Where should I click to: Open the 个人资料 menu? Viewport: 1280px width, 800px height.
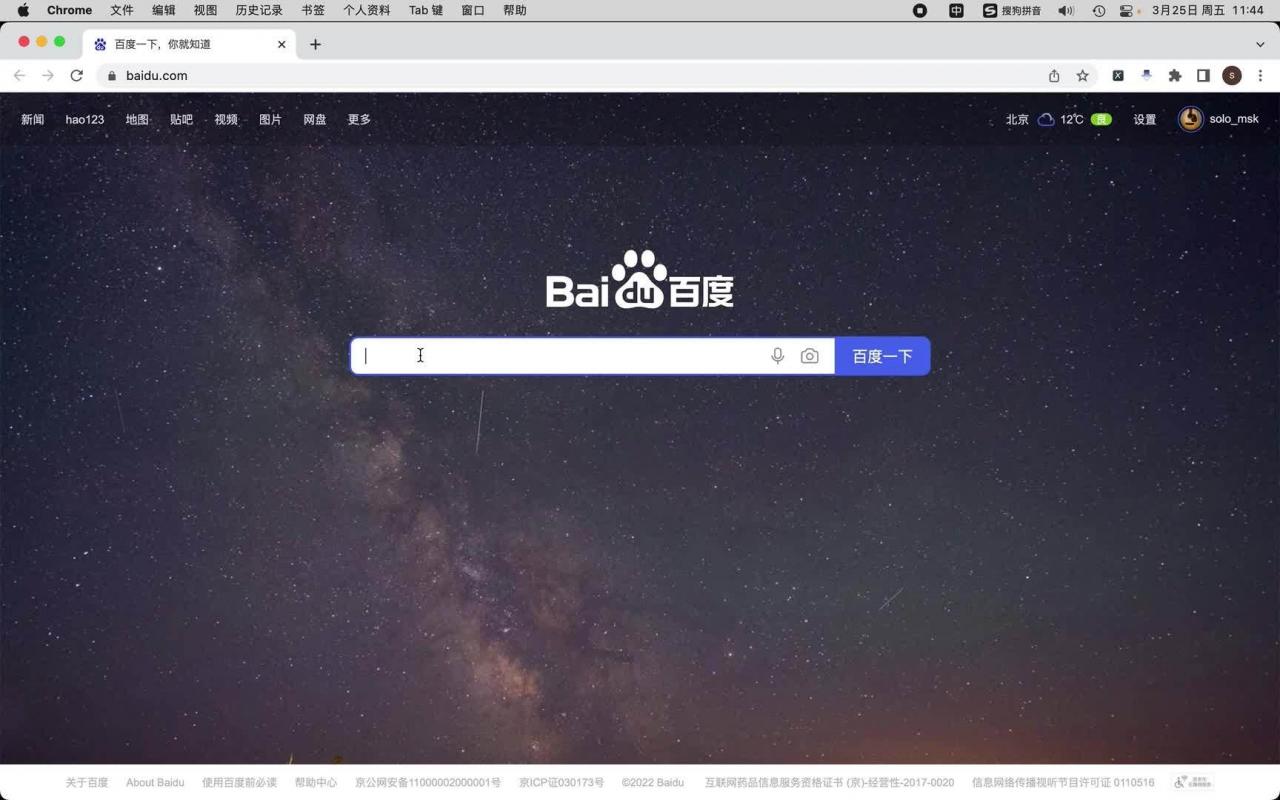click(x=367, y=10)
